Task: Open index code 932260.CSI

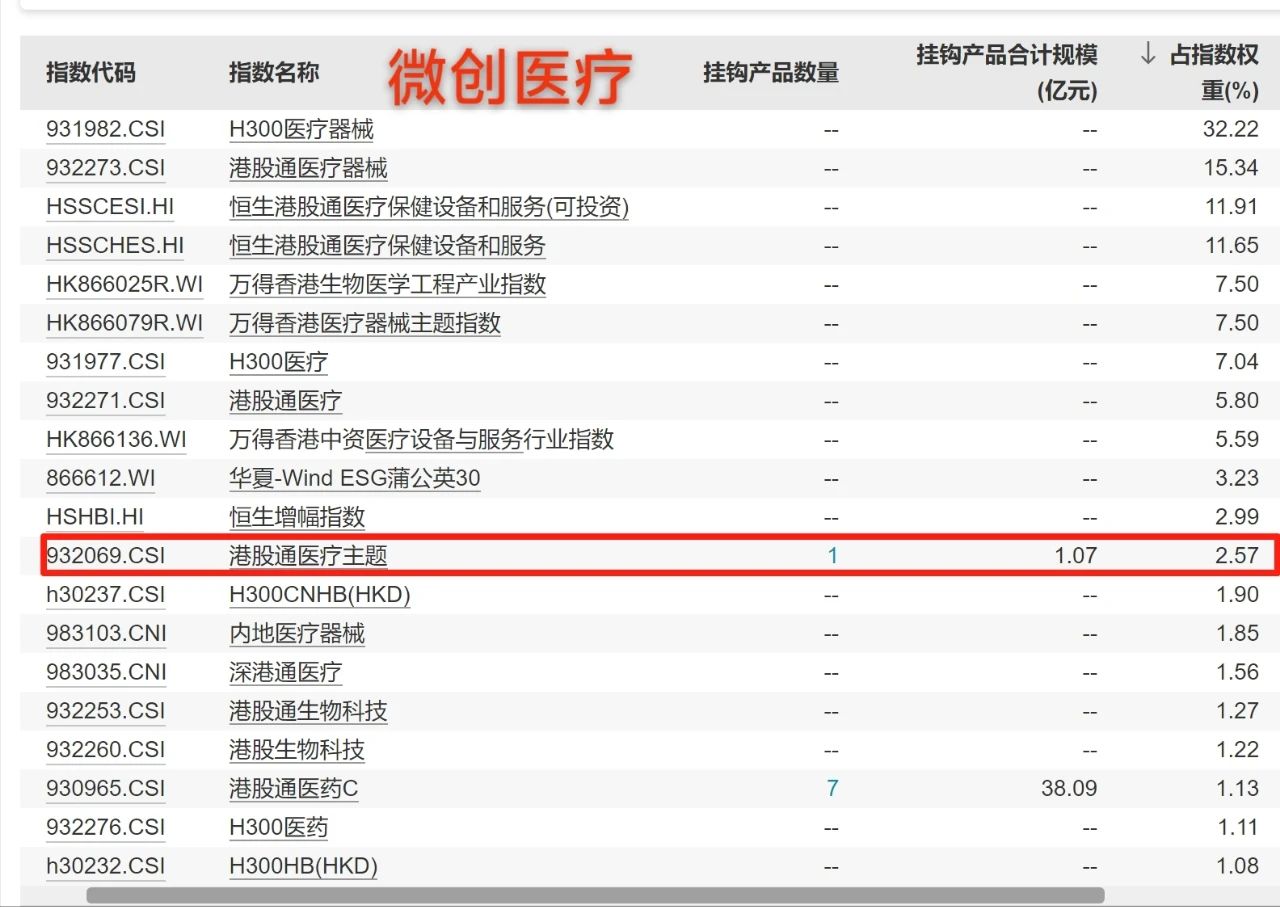Action: (105, 749)
